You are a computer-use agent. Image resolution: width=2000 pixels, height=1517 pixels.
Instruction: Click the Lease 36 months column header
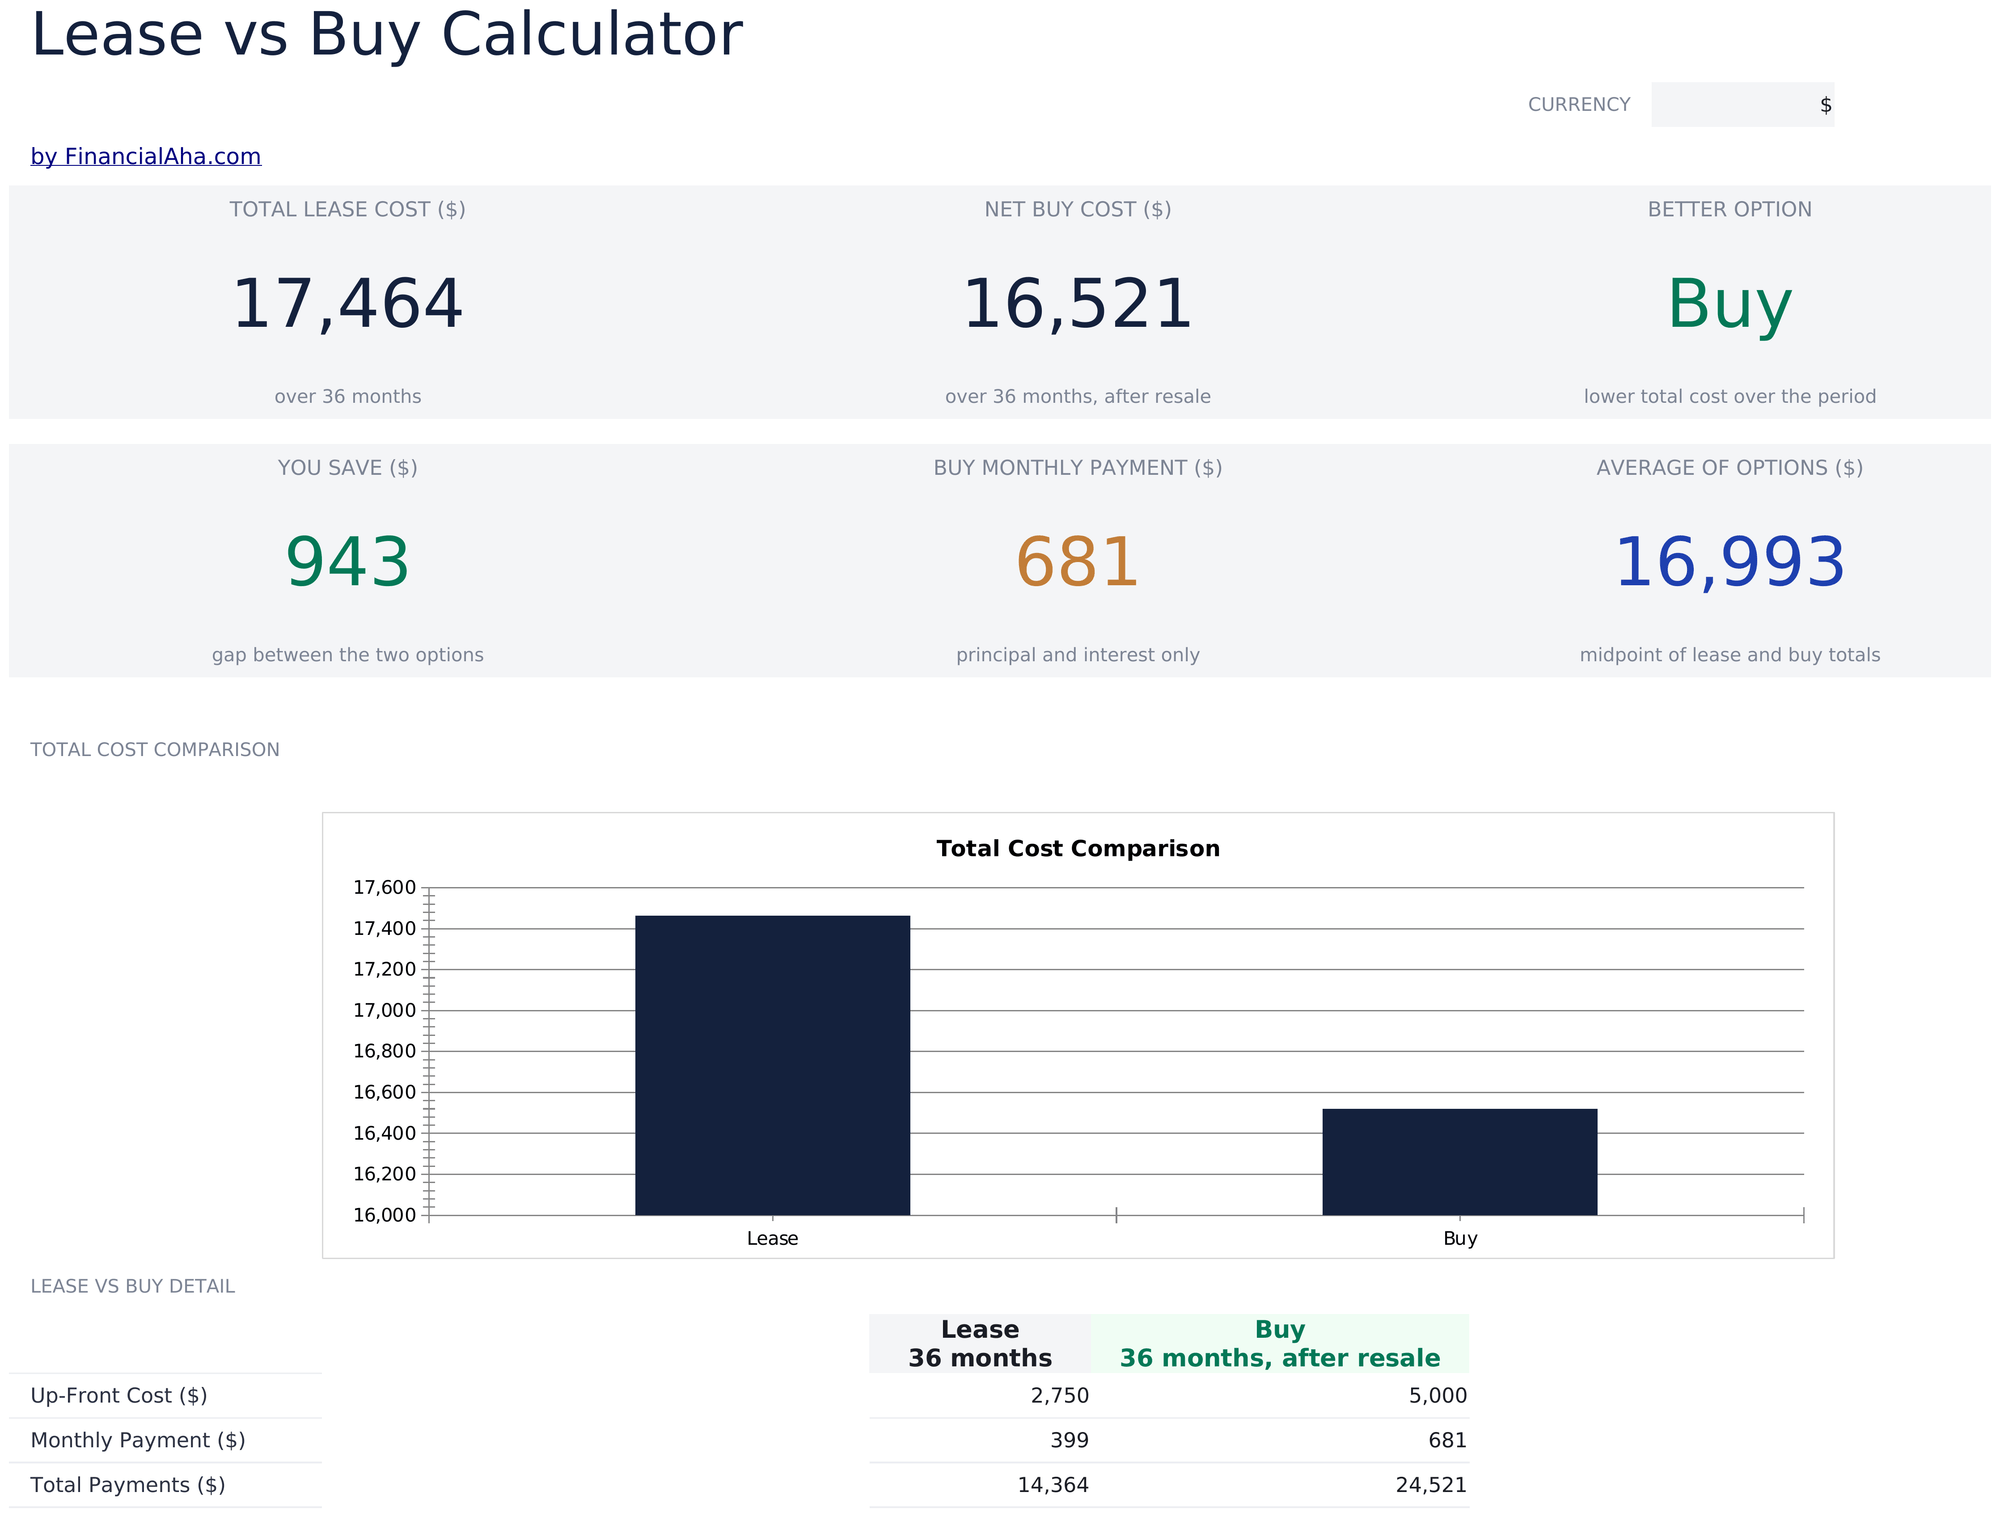tap(980, 1344)
